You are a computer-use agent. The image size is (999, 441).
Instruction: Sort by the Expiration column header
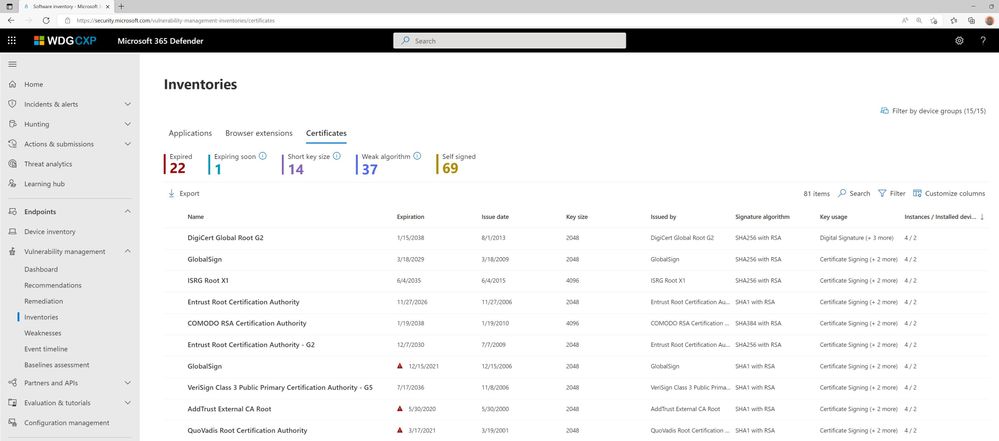coord(410,217)
